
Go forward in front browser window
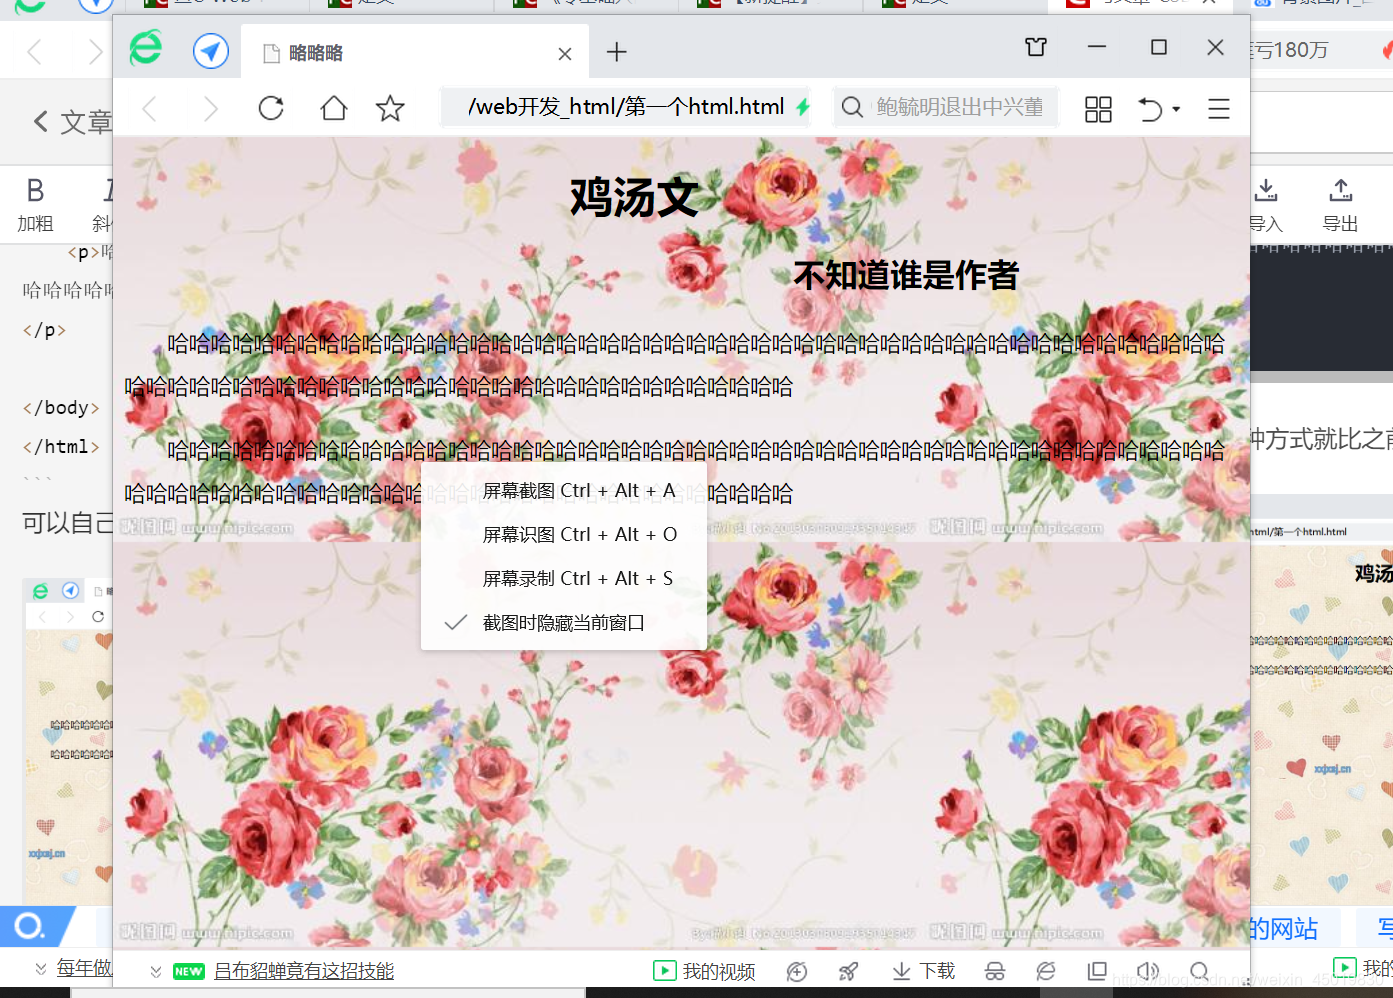(210, 108)
